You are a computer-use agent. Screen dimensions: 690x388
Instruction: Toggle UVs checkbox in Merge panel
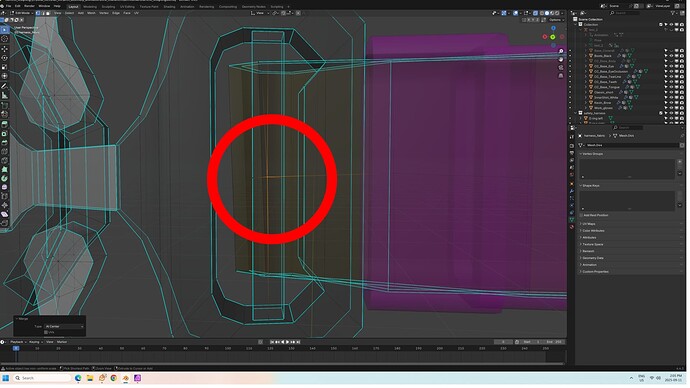[x=46, y=333]
